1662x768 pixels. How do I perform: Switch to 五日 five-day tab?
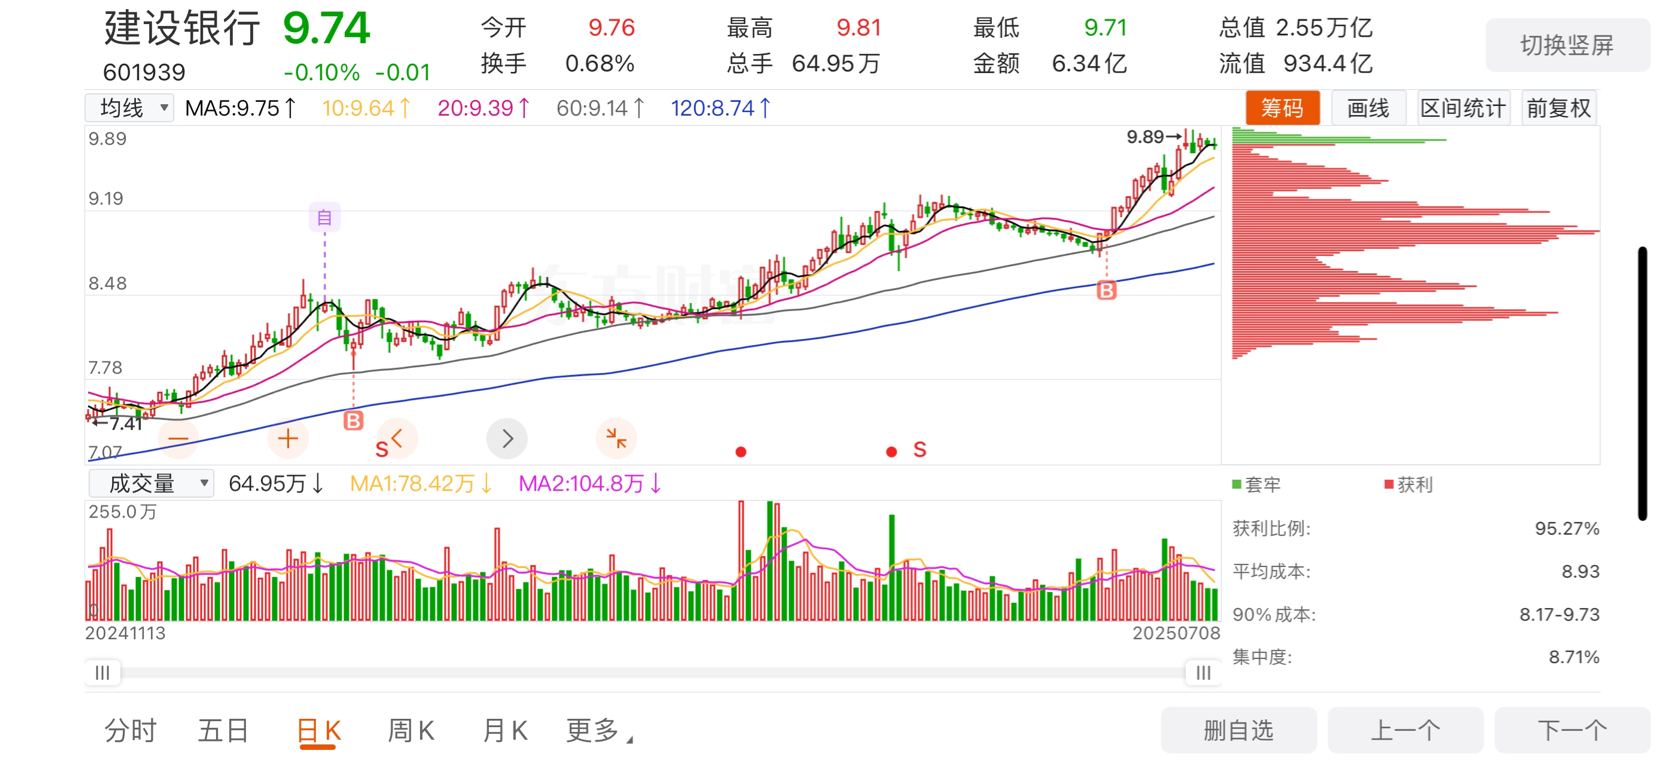pos(223,731)
